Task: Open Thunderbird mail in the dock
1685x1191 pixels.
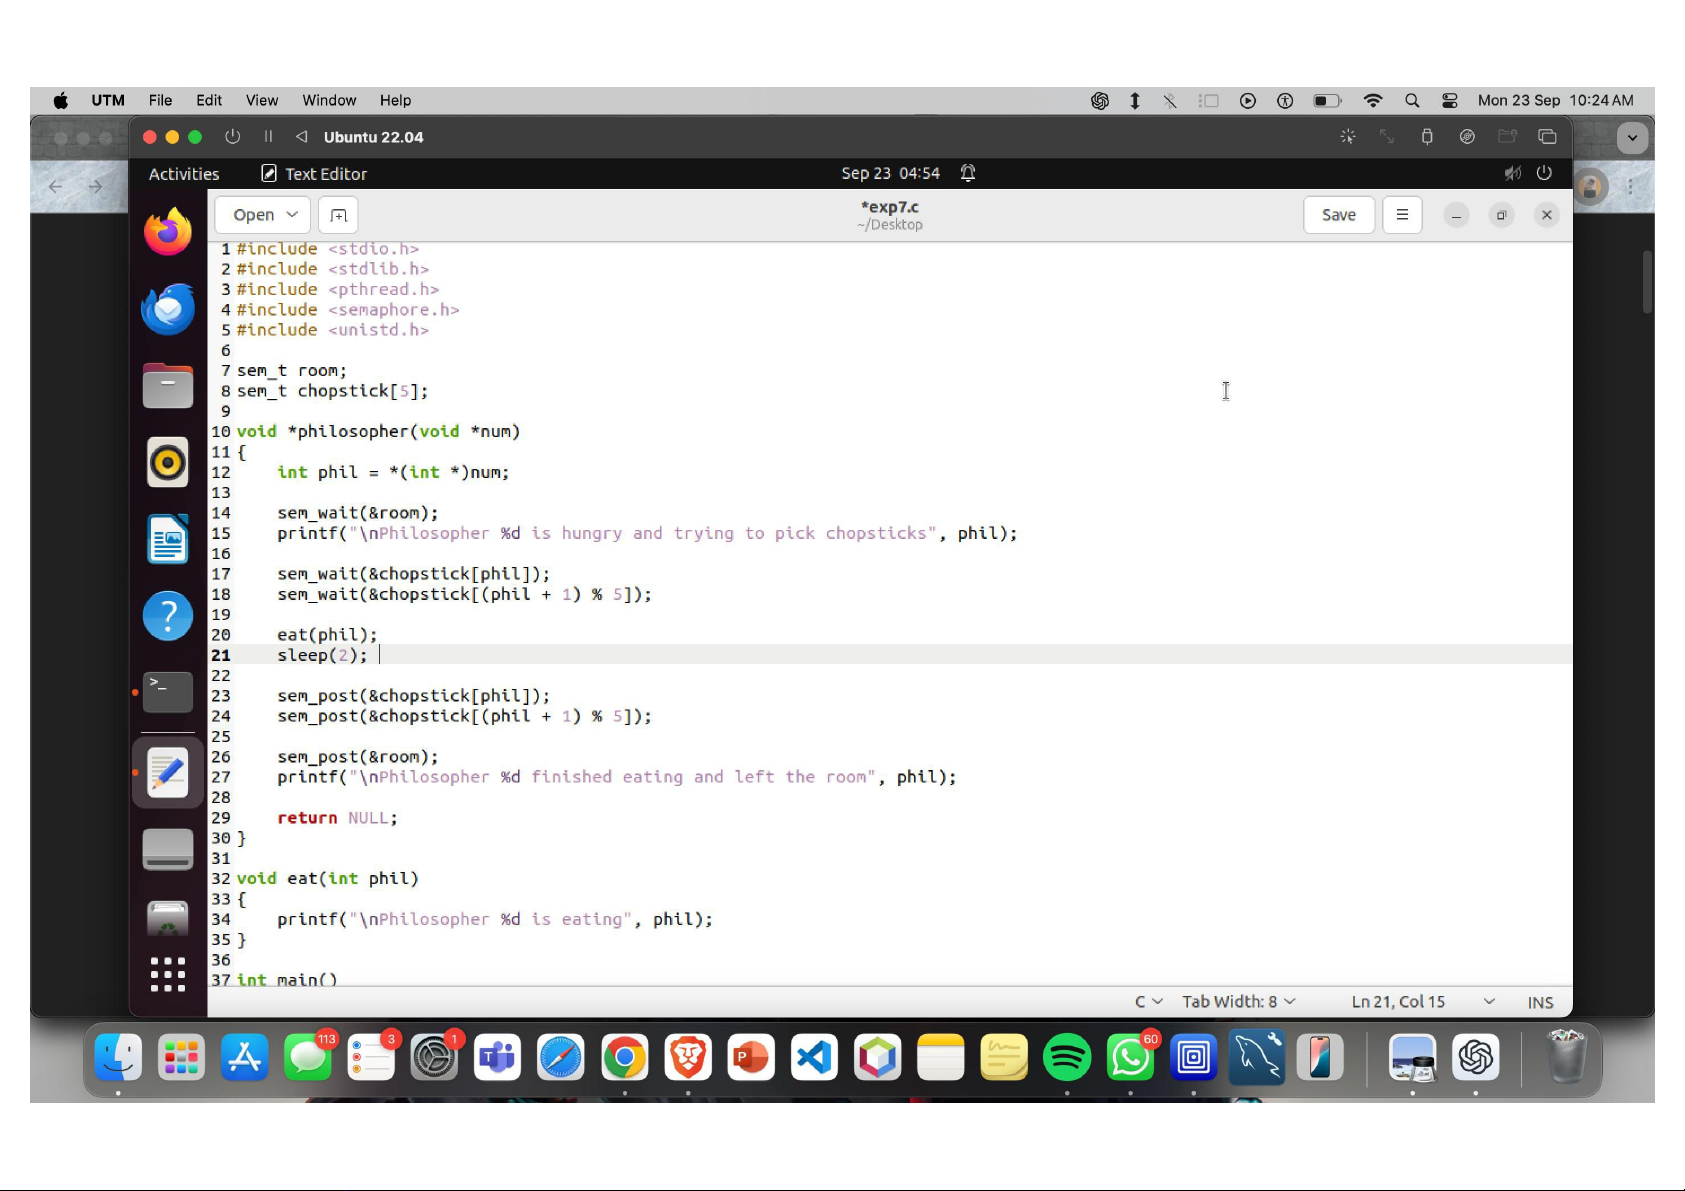Action: [167, 309]
